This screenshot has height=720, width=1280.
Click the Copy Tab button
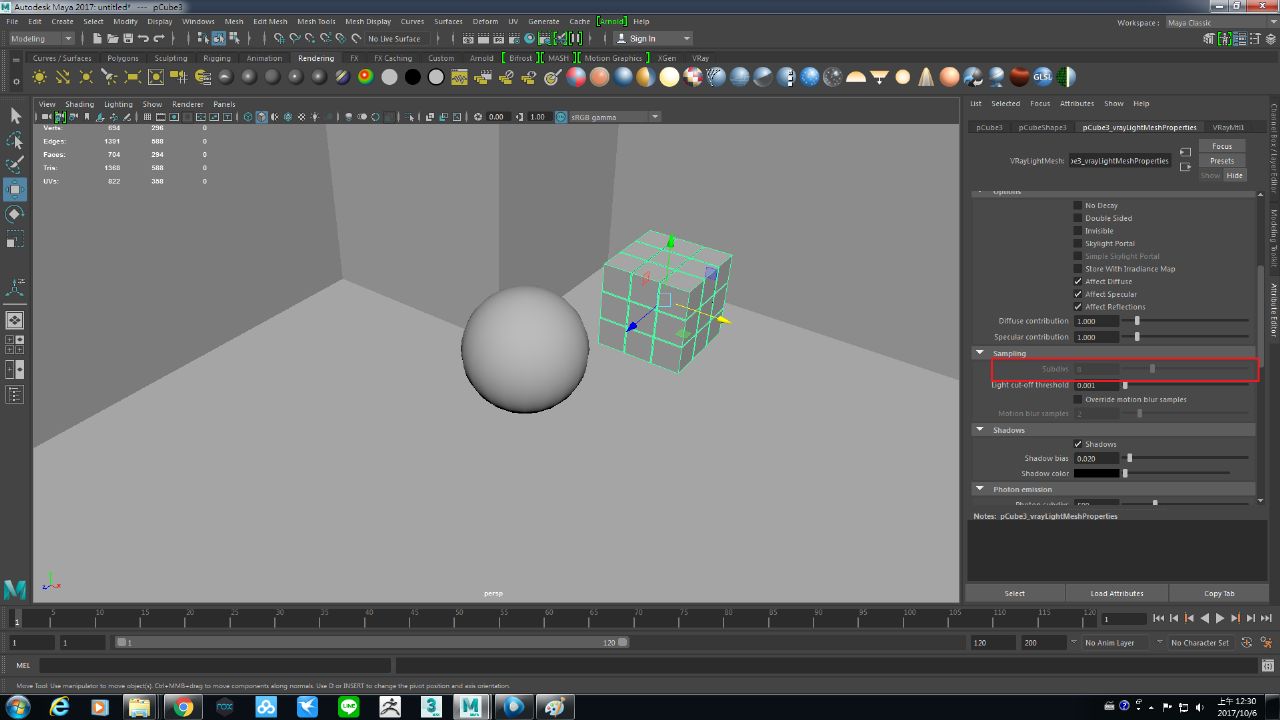pos(1219,593)
